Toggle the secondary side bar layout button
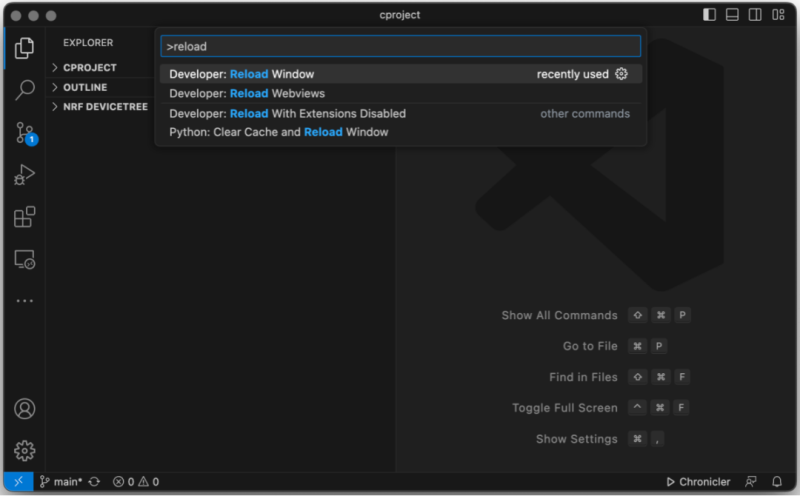 pyautogui.click(x=755, y=15)
